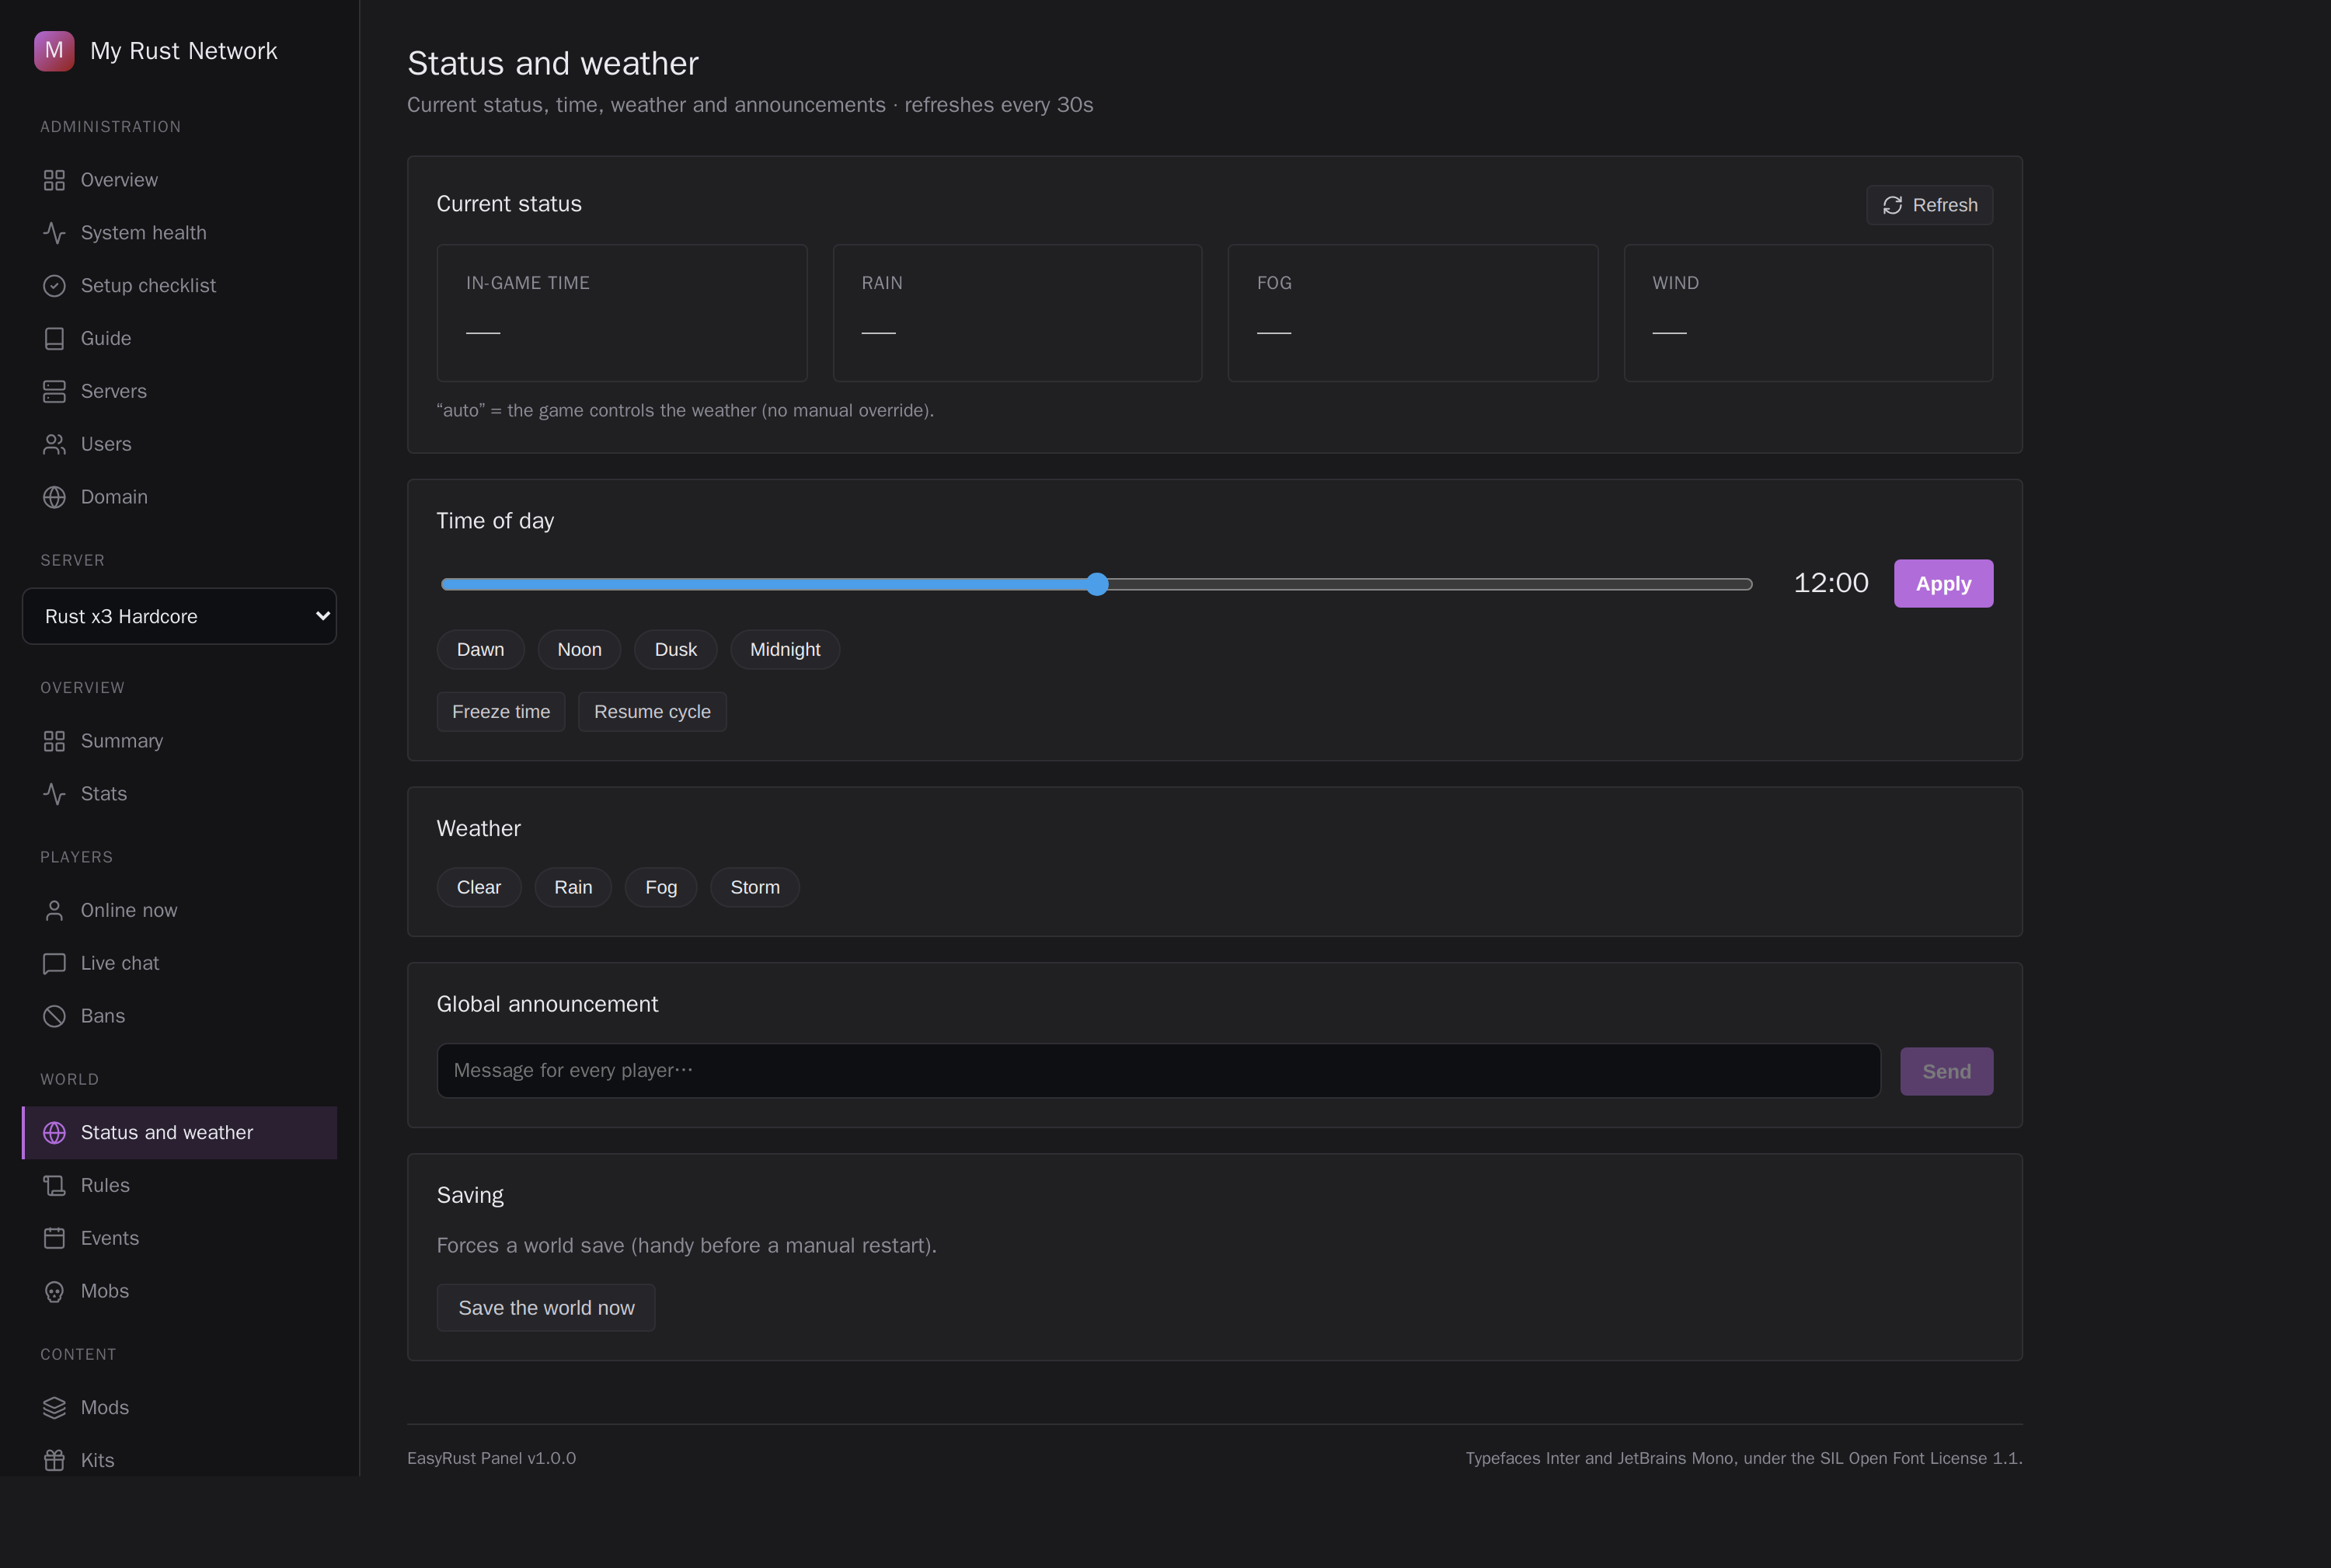Click the Mobs skull icon
This screenshot has width=2331, height=1568.
(x=54, y=1291)
